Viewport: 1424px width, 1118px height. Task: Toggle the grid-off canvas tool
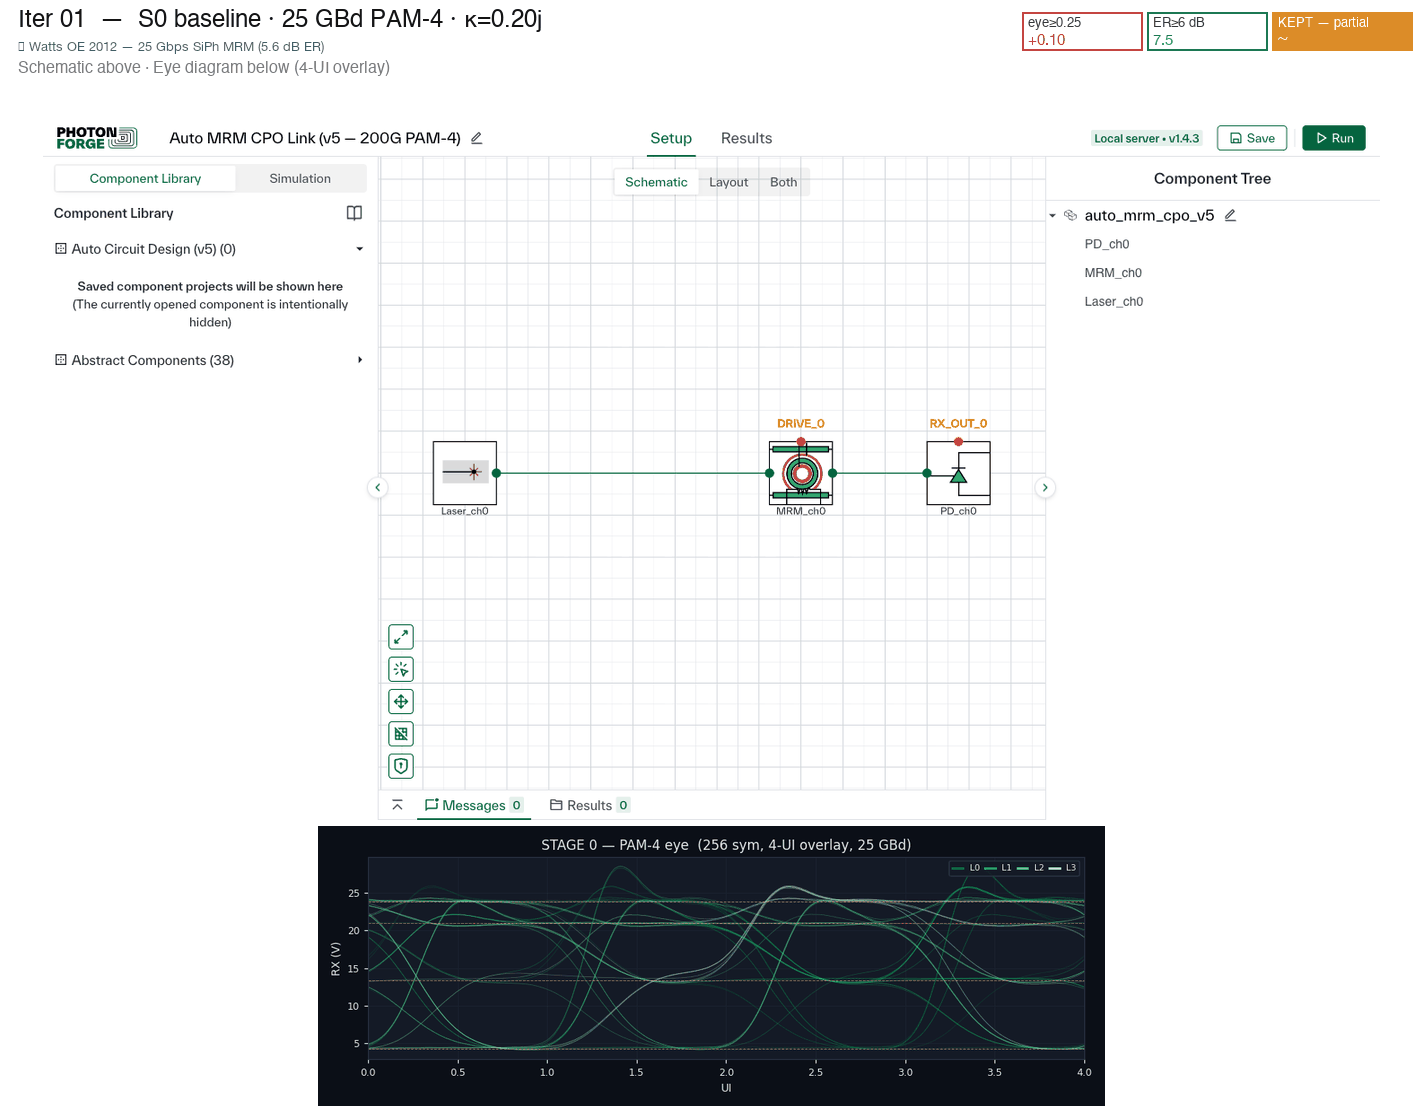point(401,734)
